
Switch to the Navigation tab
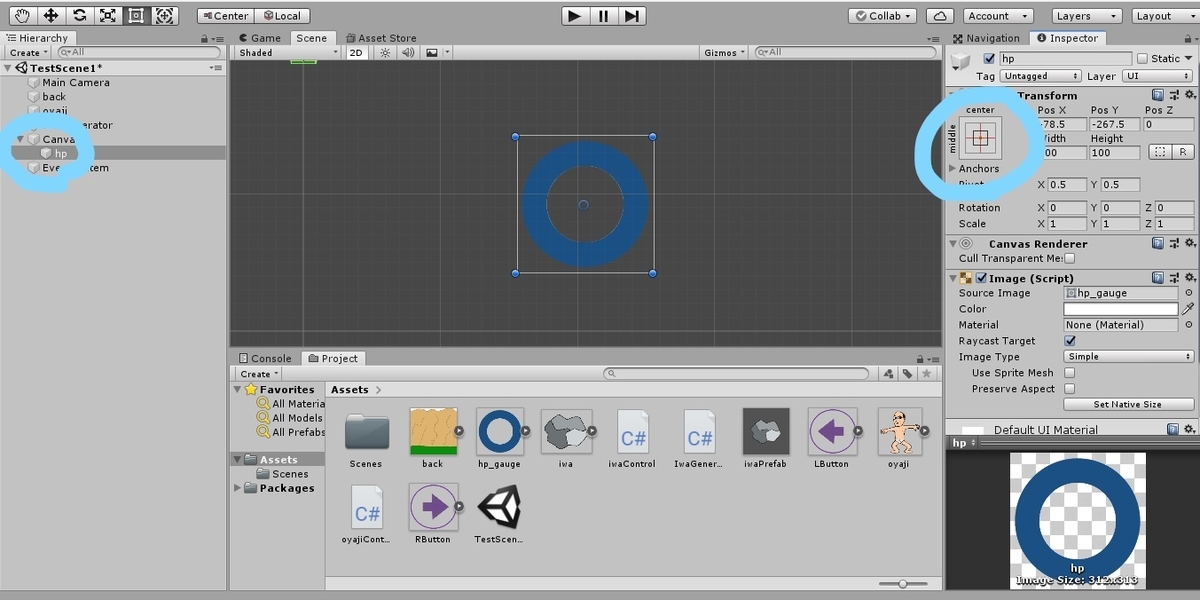pos(986,38)
